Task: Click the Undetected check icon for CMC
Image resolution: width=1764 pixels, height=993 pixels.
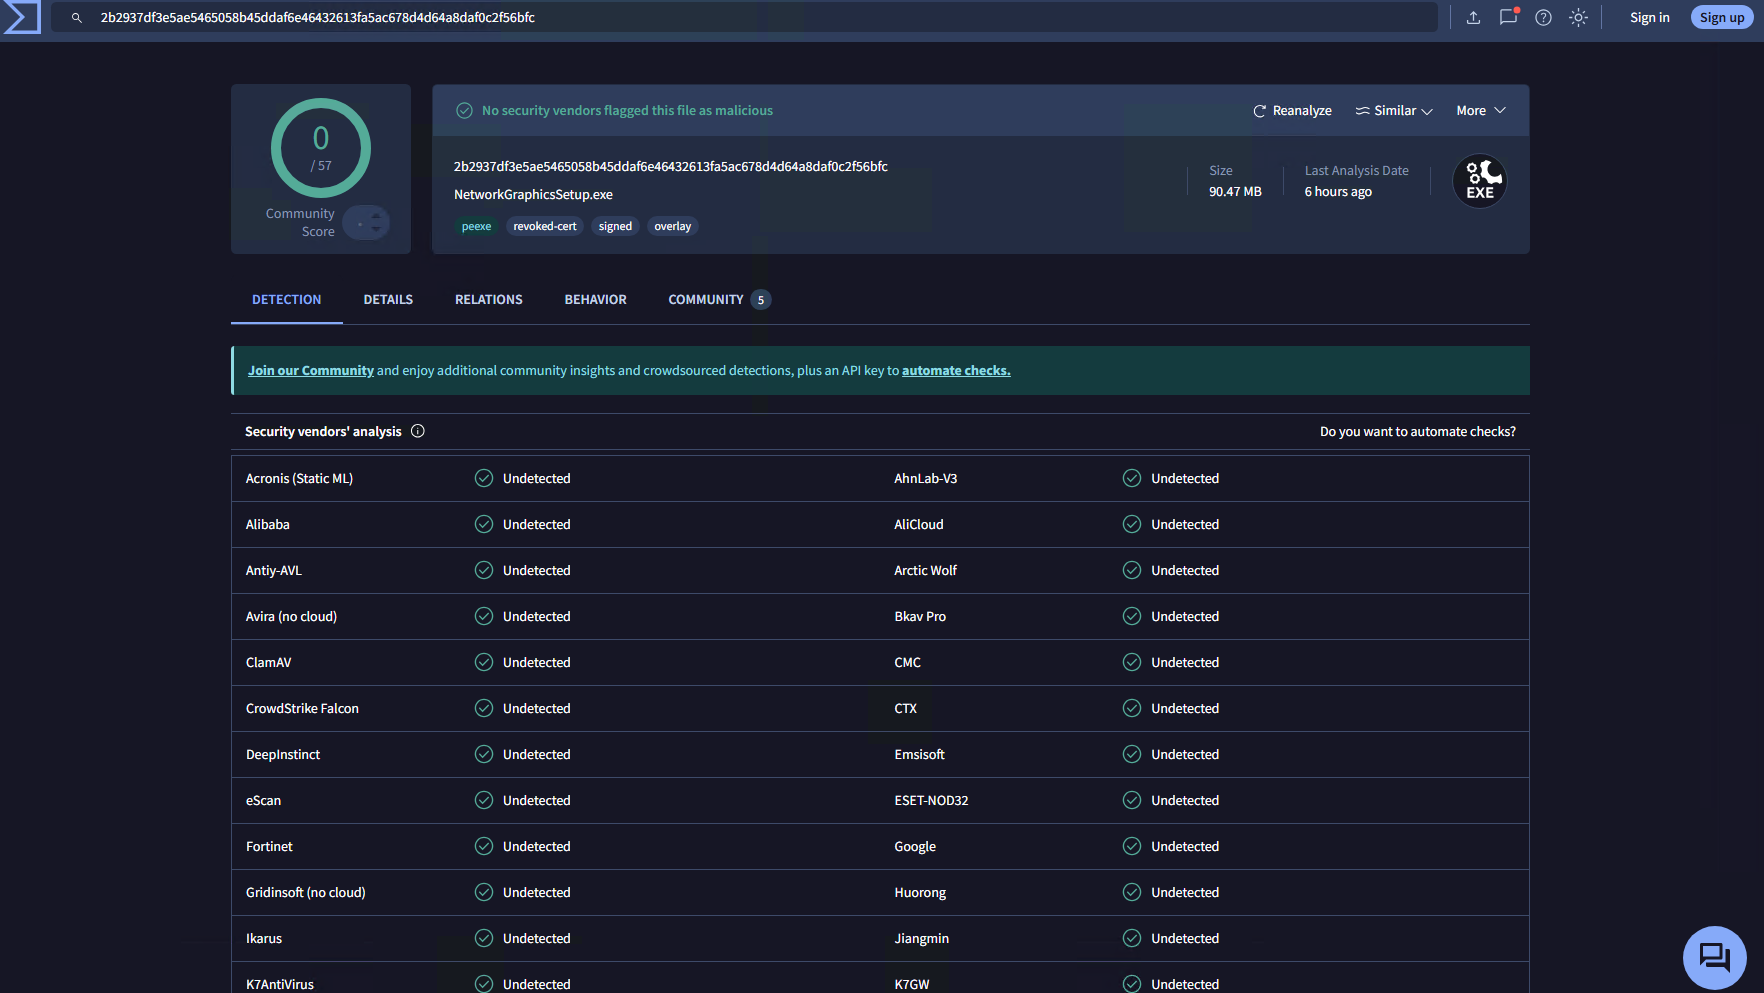Action: 1132,662
